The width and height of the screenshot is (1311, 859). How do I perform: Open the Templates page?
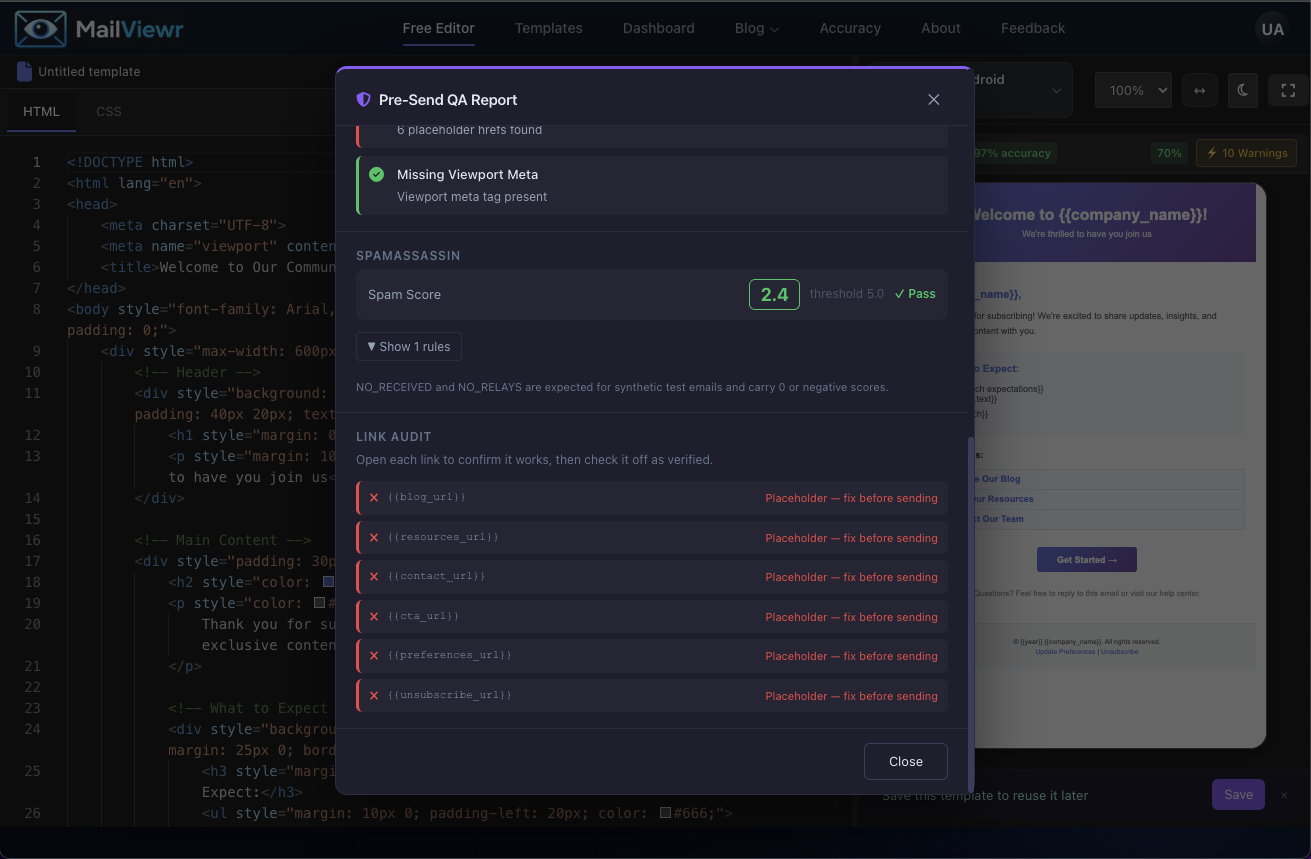tap(548, 28)
